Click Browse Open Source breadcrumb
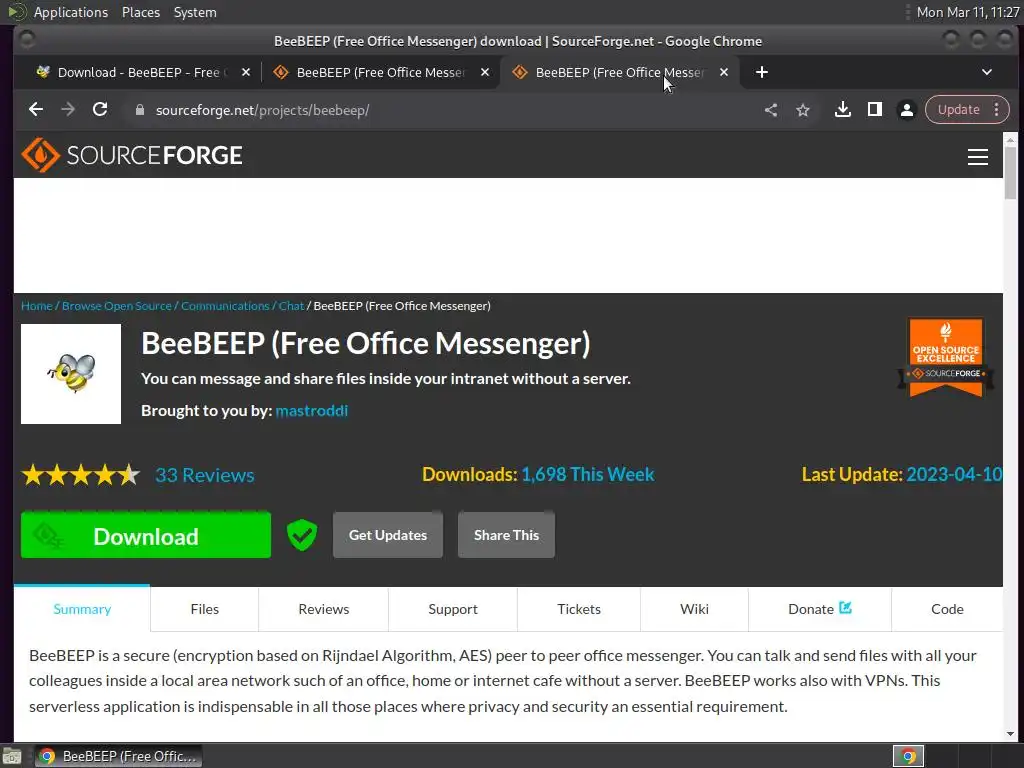 click(x=117, y=306)
